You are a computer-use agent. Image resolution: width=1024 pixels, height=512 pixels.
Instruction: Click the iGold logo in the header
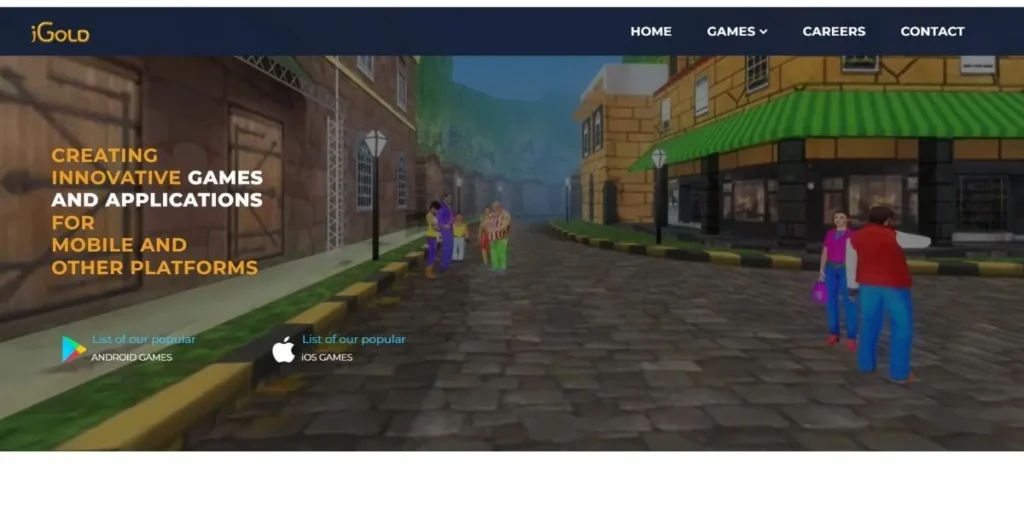point(60,33)
